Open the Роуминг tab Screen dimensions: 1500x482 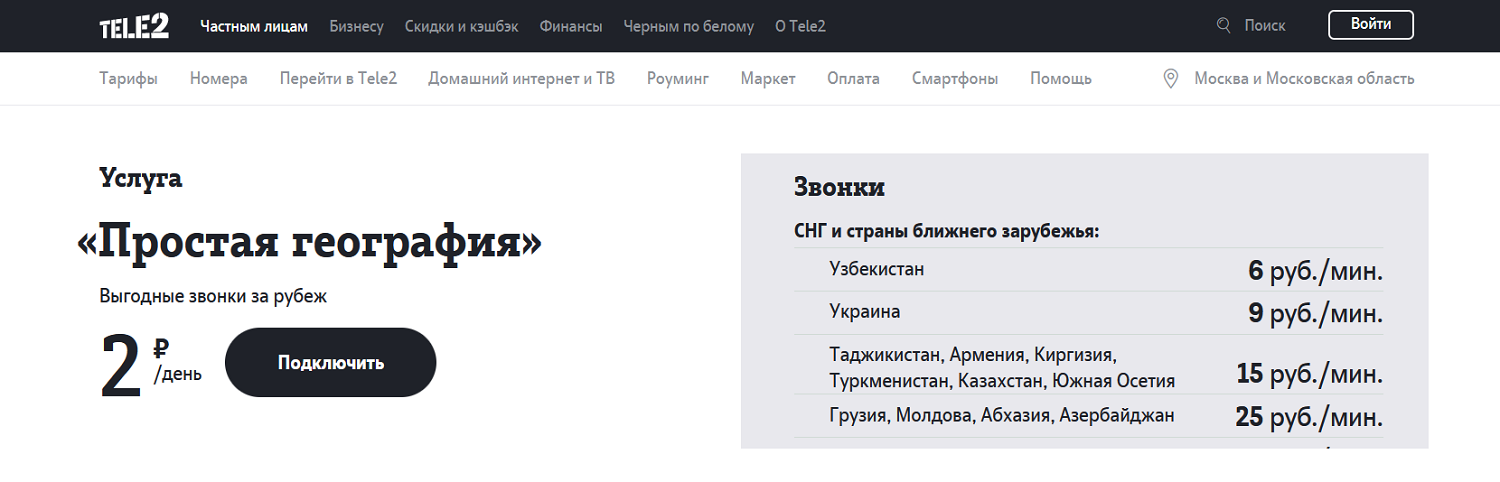point(678,79)
